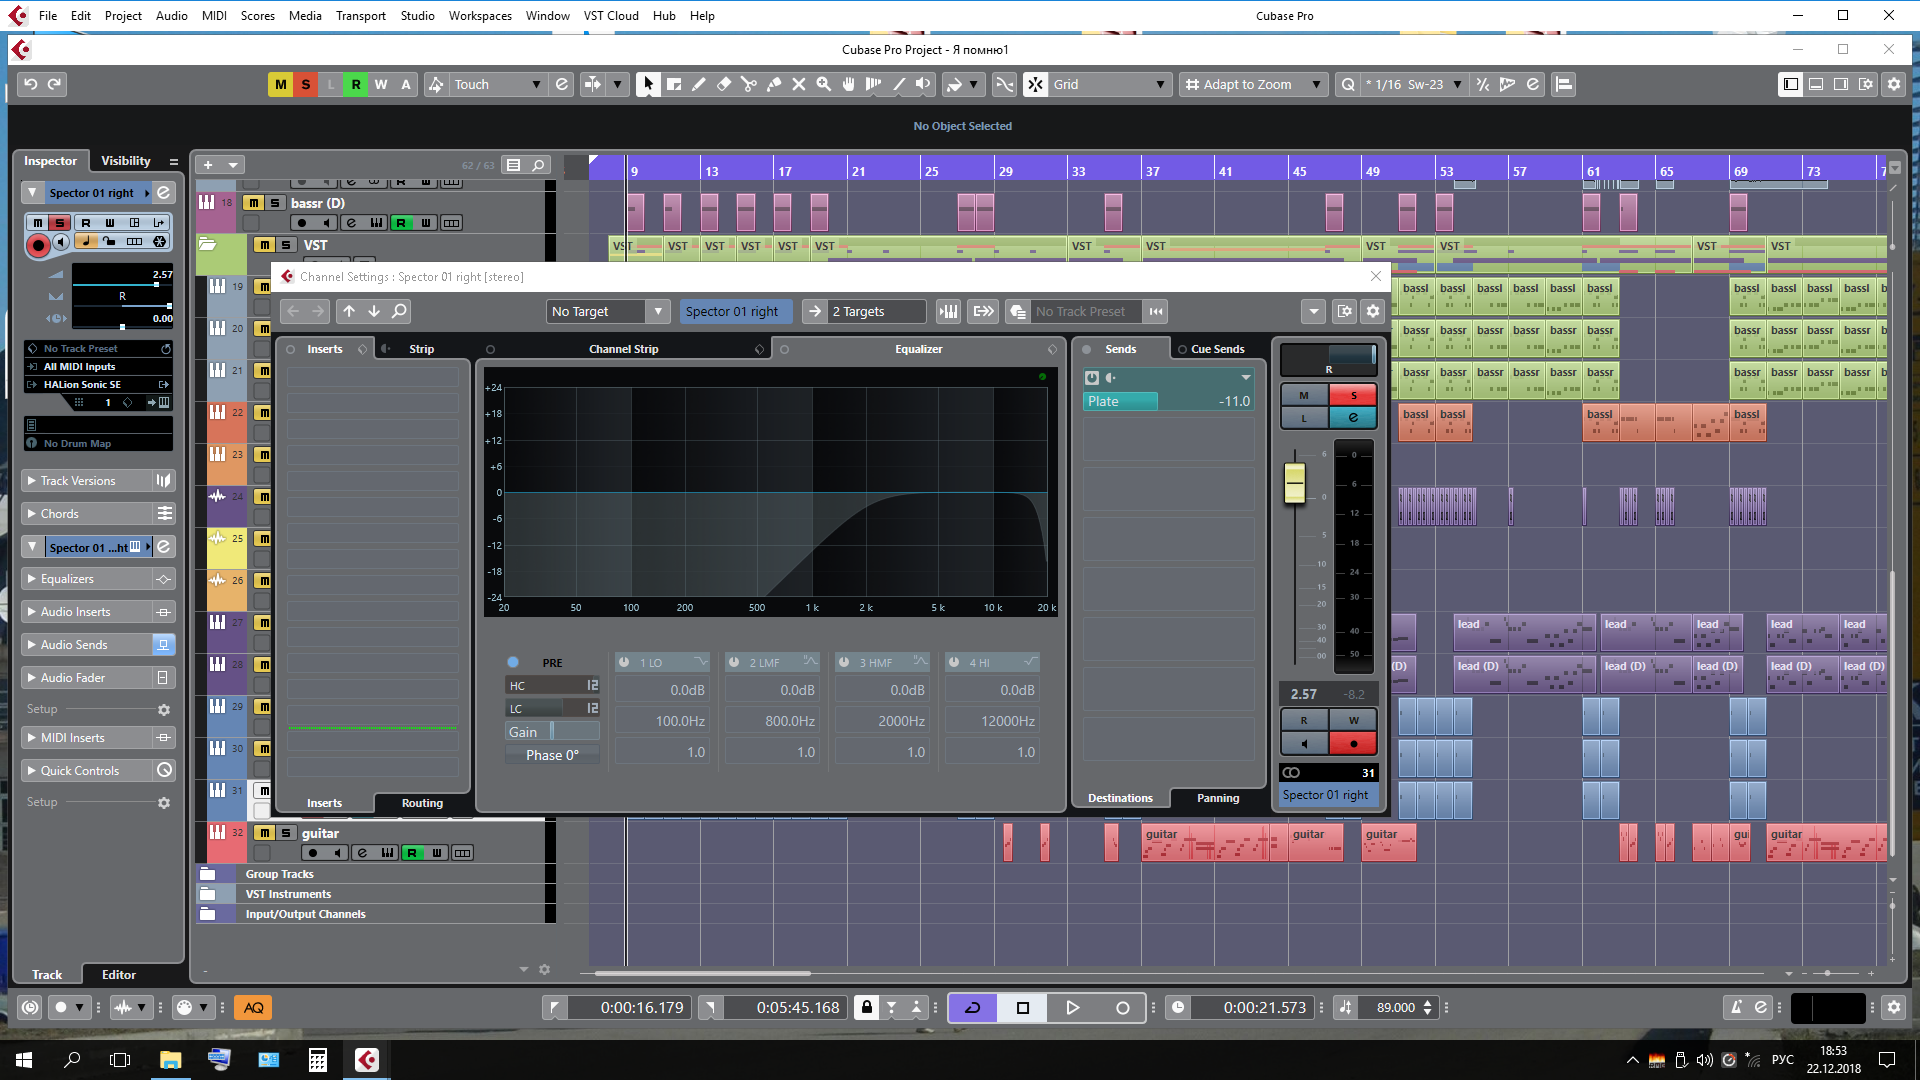Switch to the Routing tab

click(x=422, y=803)
